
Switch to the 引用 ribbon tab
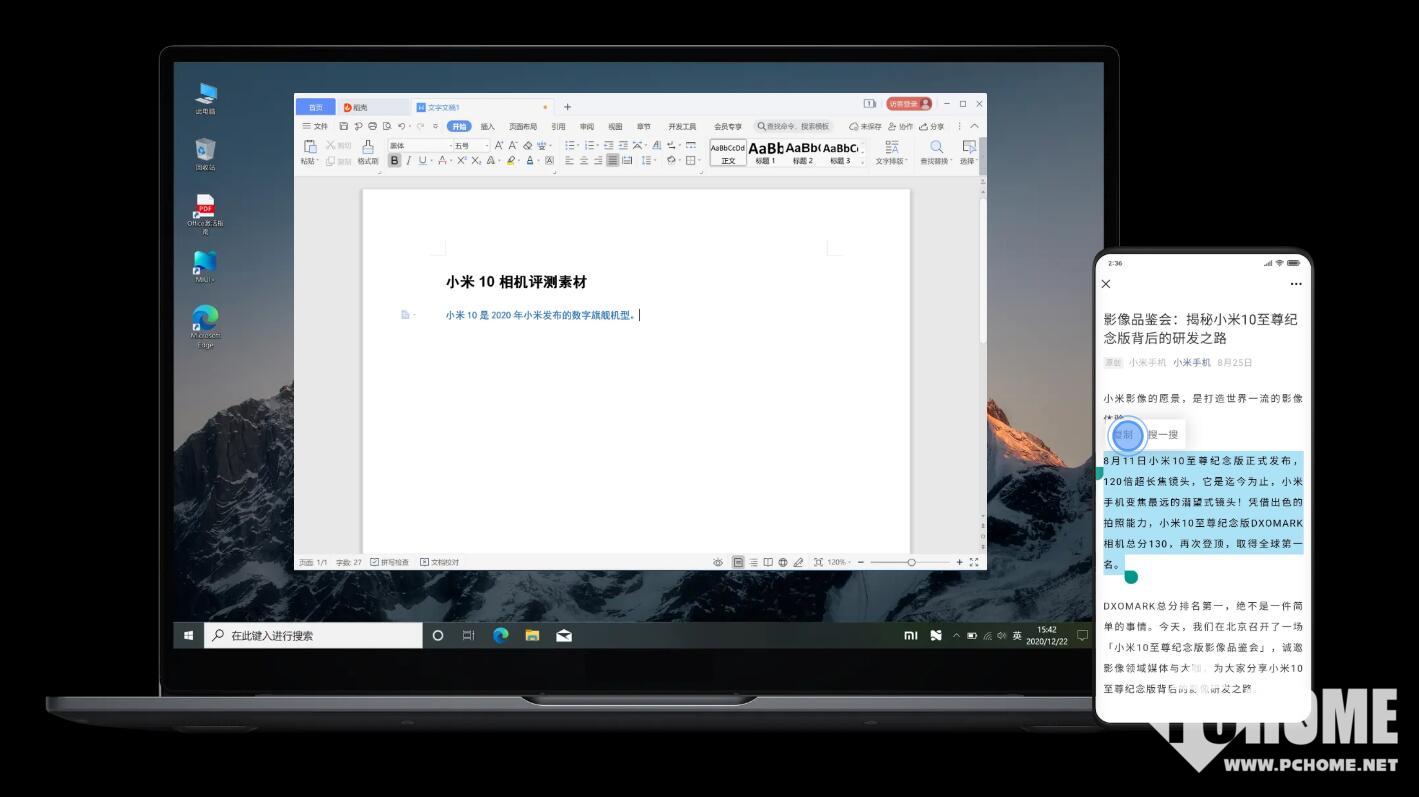558,126
